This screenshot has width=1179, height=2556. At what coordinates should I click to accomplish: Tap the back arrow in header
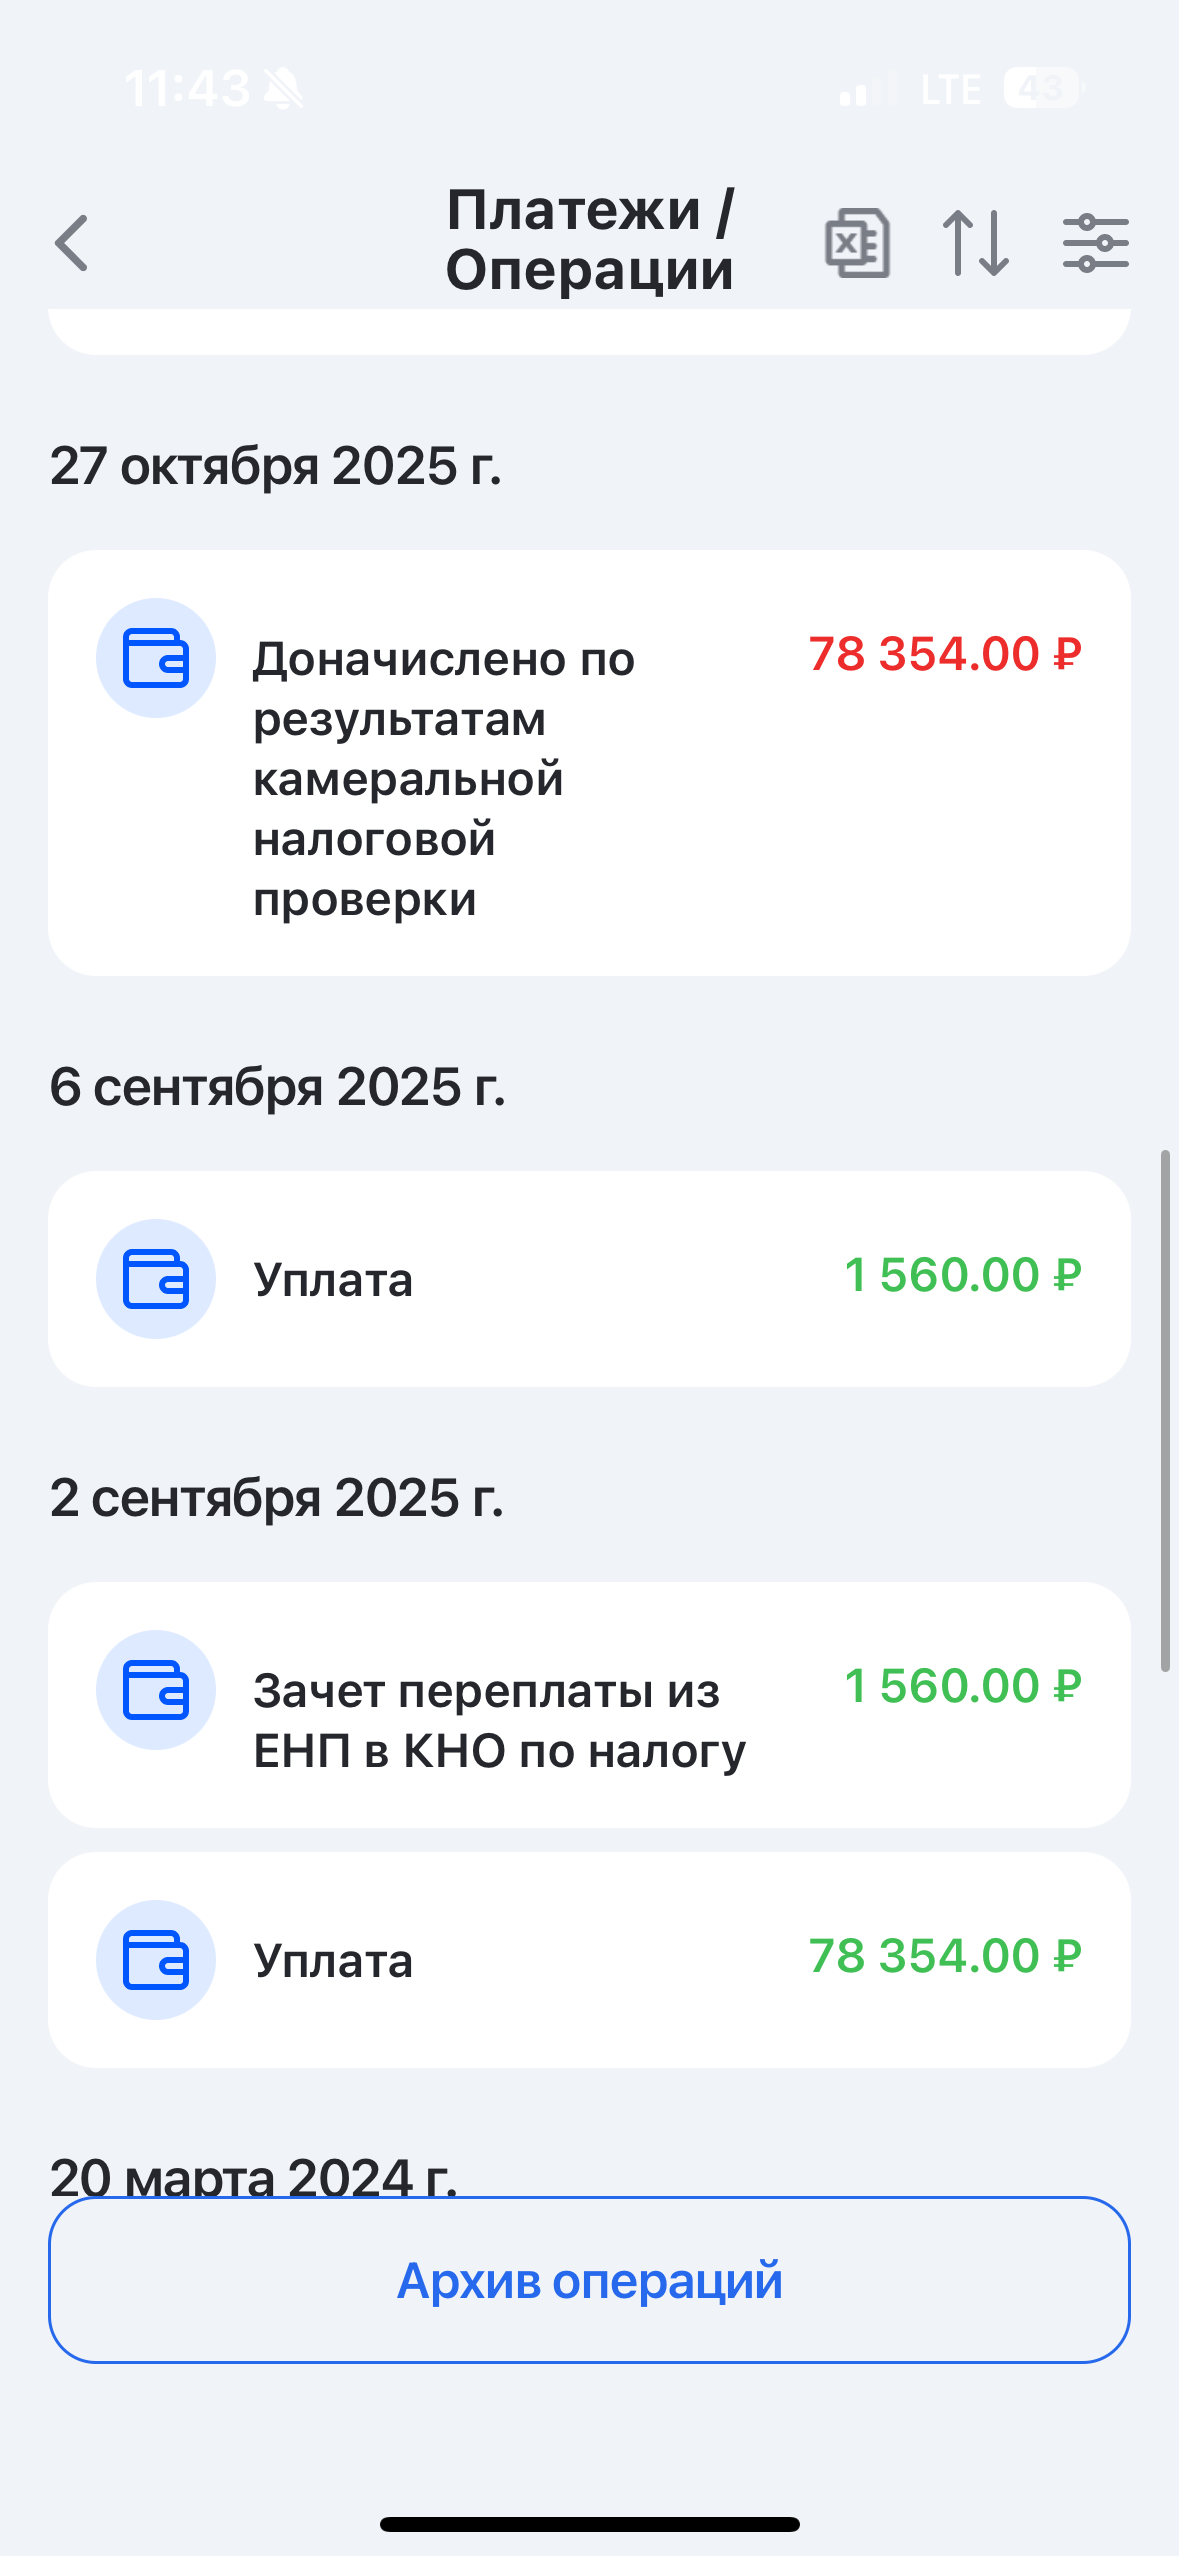tap(72, 243)
